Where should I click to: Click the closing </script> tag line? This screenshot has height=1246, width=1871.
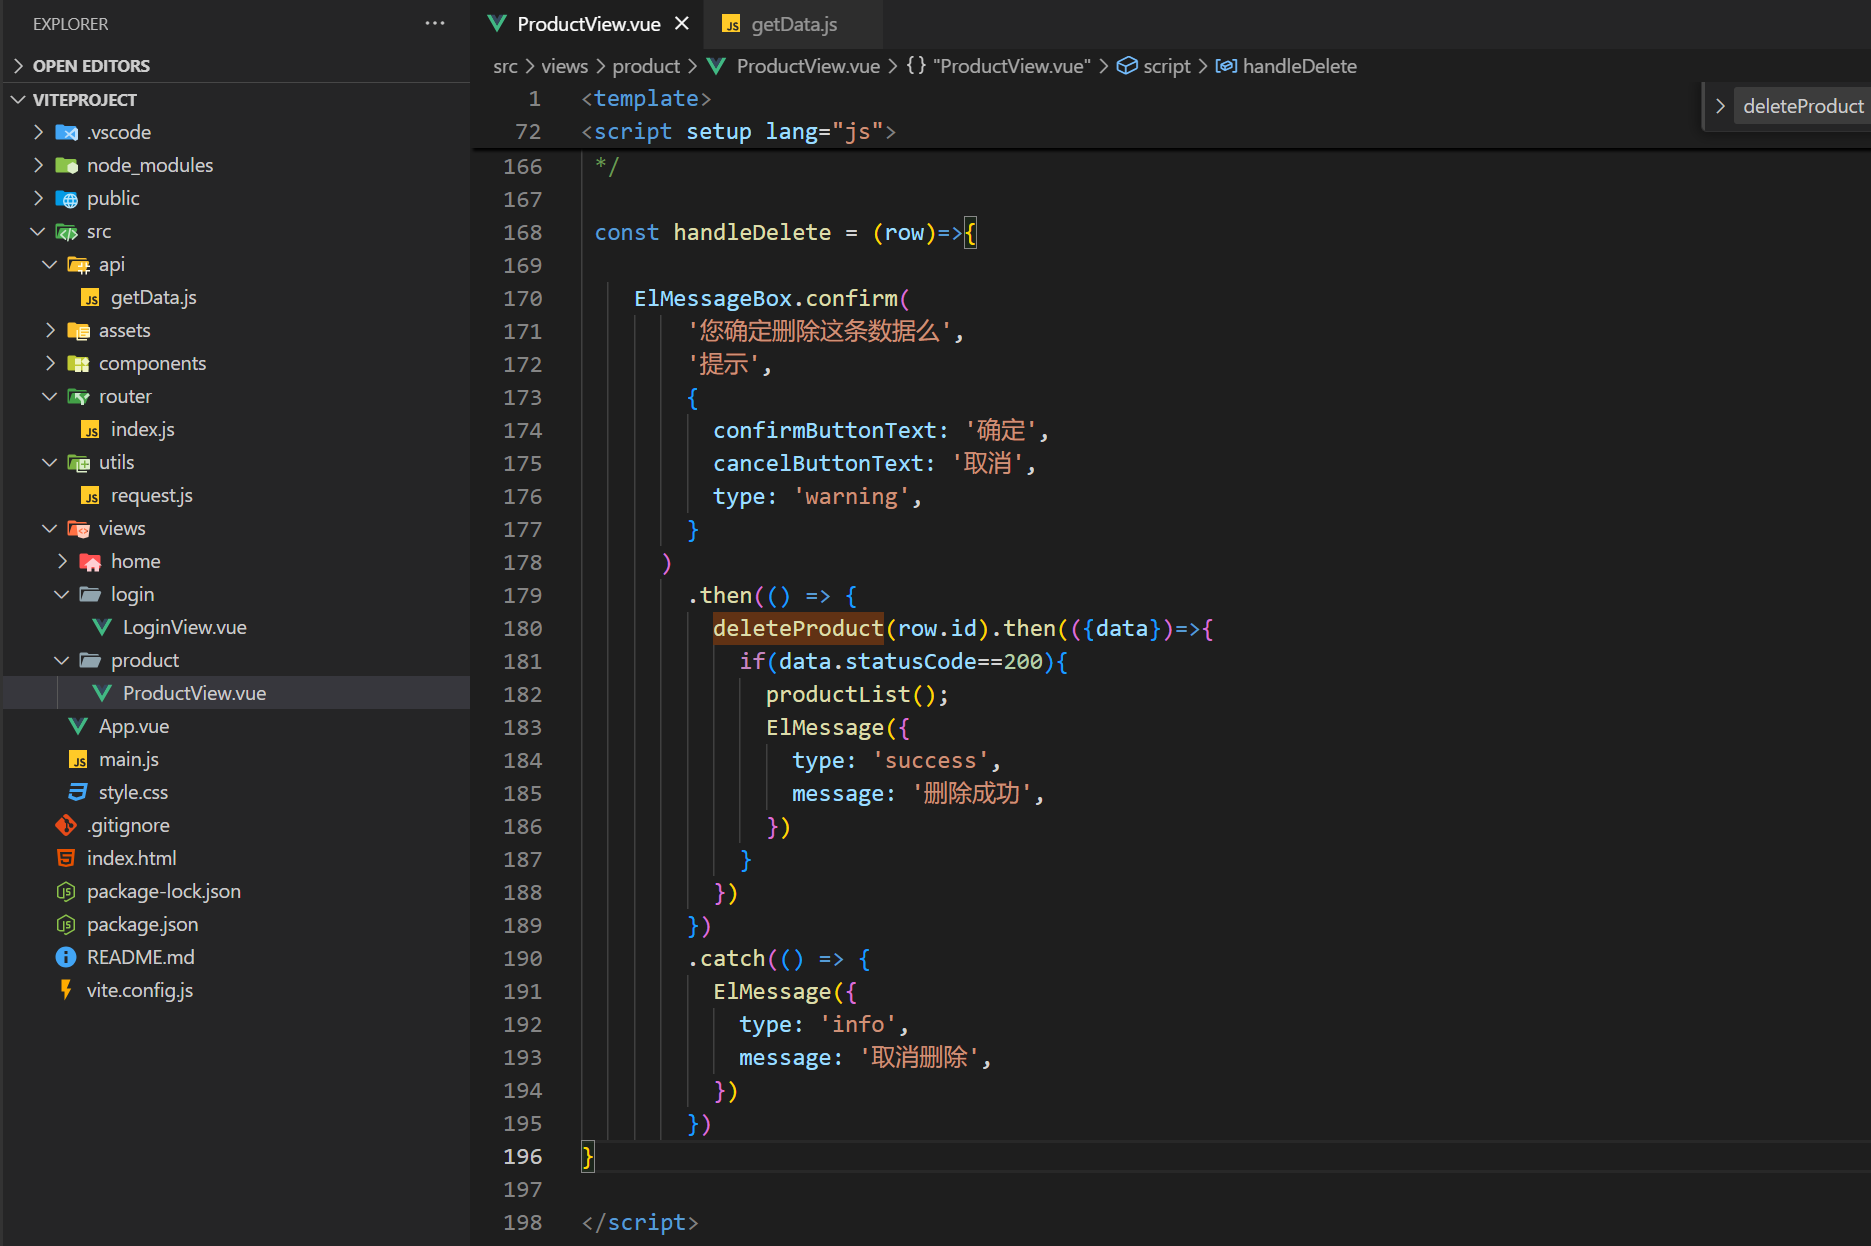[640, 1222]
